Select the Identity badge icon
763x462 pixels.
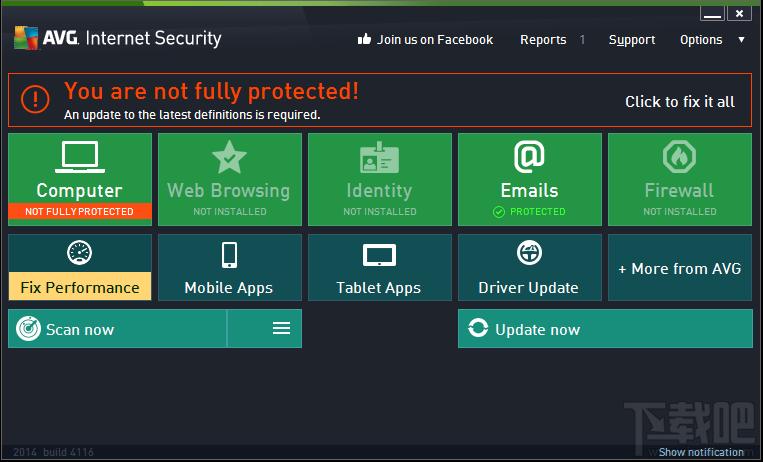coord(379,157)
